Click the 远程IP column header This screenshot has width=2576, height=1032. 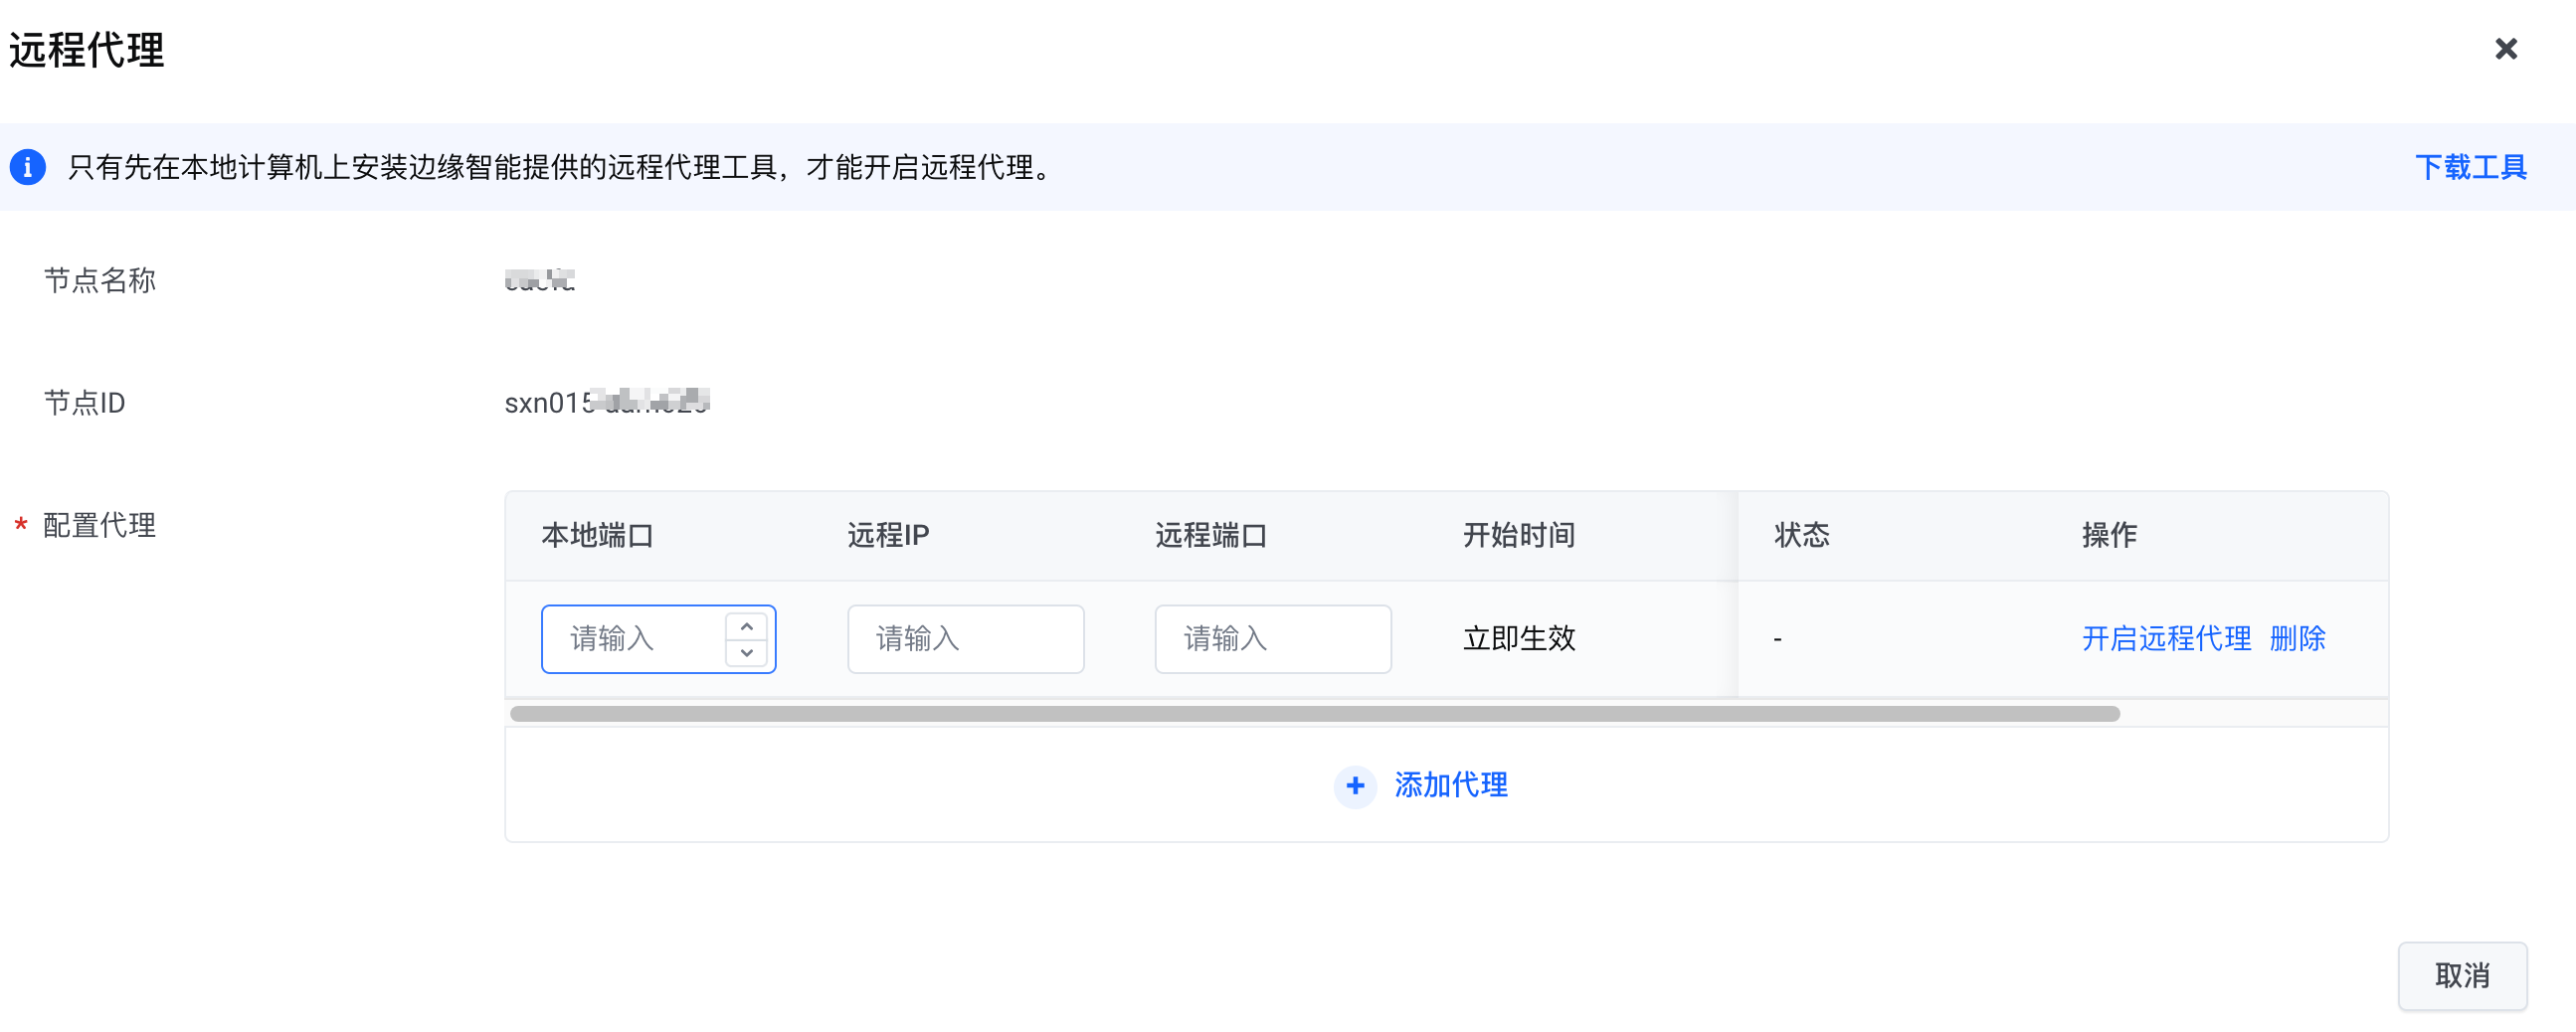pyautogui.click(x=888, y=536)
